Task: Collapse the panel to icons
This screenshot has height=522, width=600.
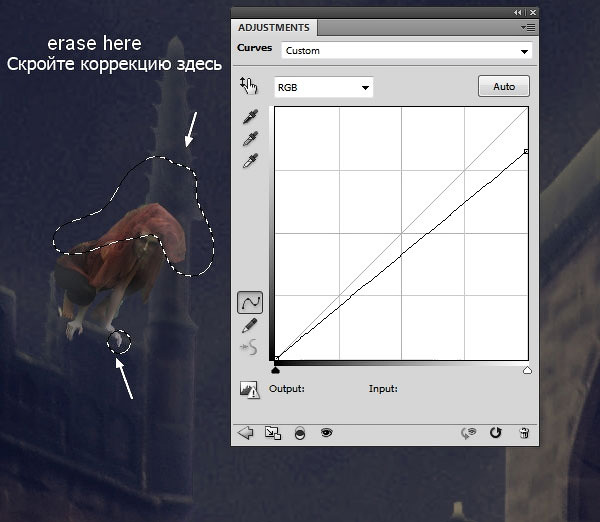Action: [x=518, y=13]
